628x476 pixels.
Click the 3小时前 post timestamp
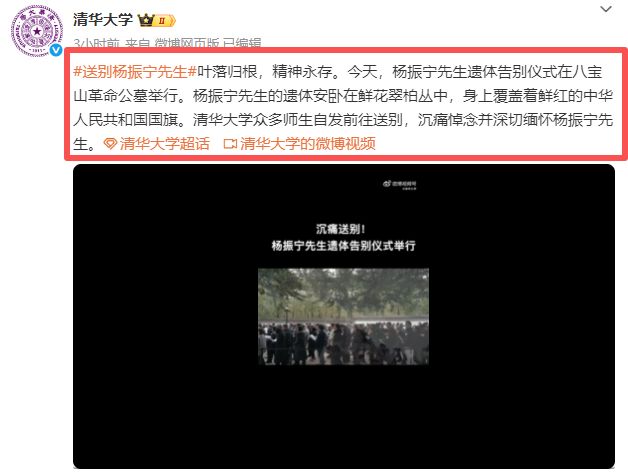tap(97, 43)
